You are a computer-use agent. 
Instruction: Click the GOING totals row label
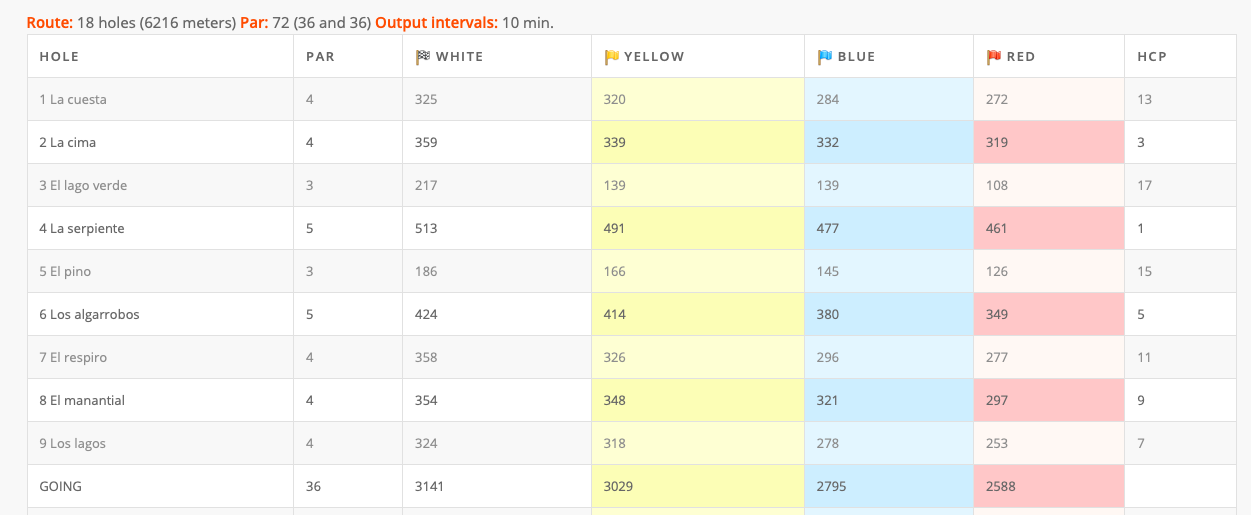pos(60,486)
